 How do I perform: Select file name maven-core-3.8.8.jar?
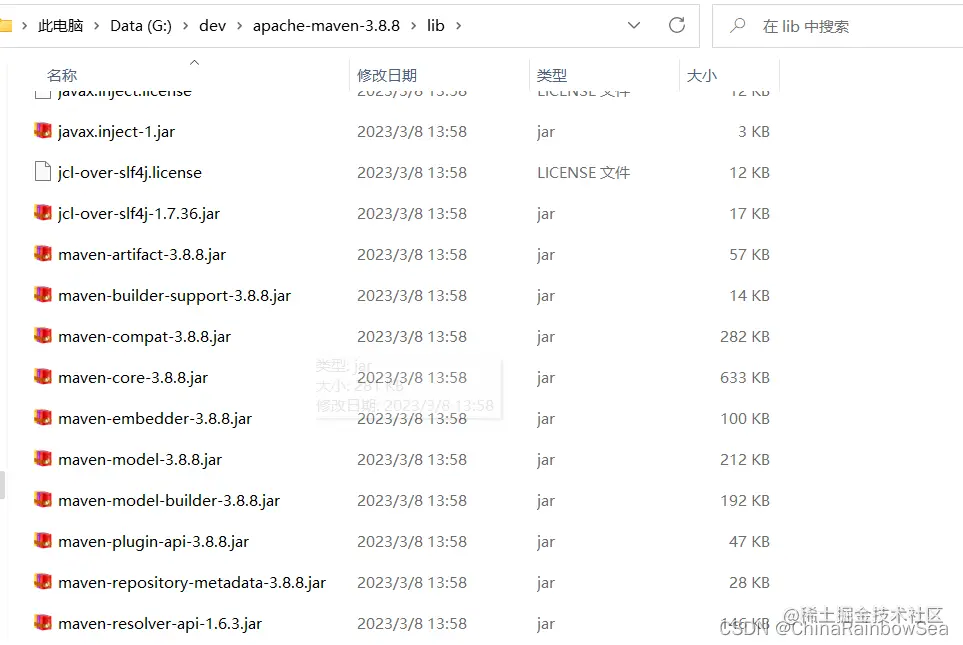[133, 378]
